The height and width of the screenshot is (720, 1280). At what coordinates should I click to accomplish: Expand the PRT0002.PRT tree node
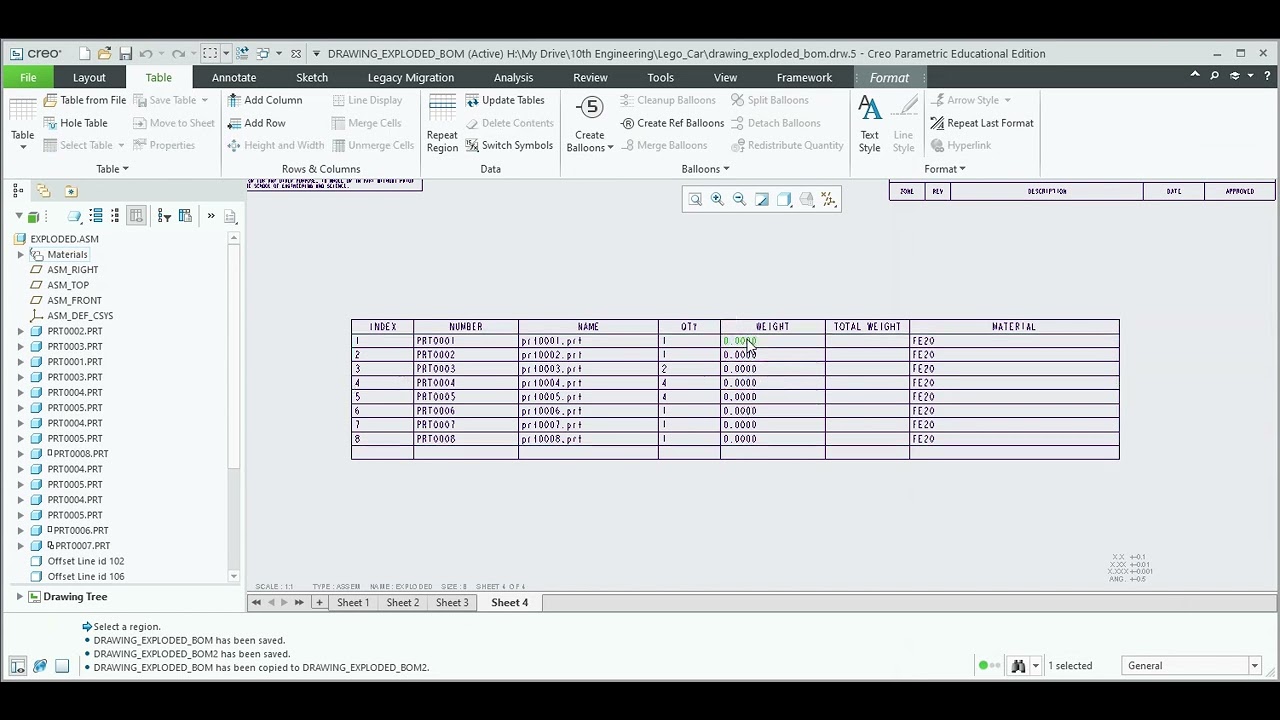coord(21,331)
